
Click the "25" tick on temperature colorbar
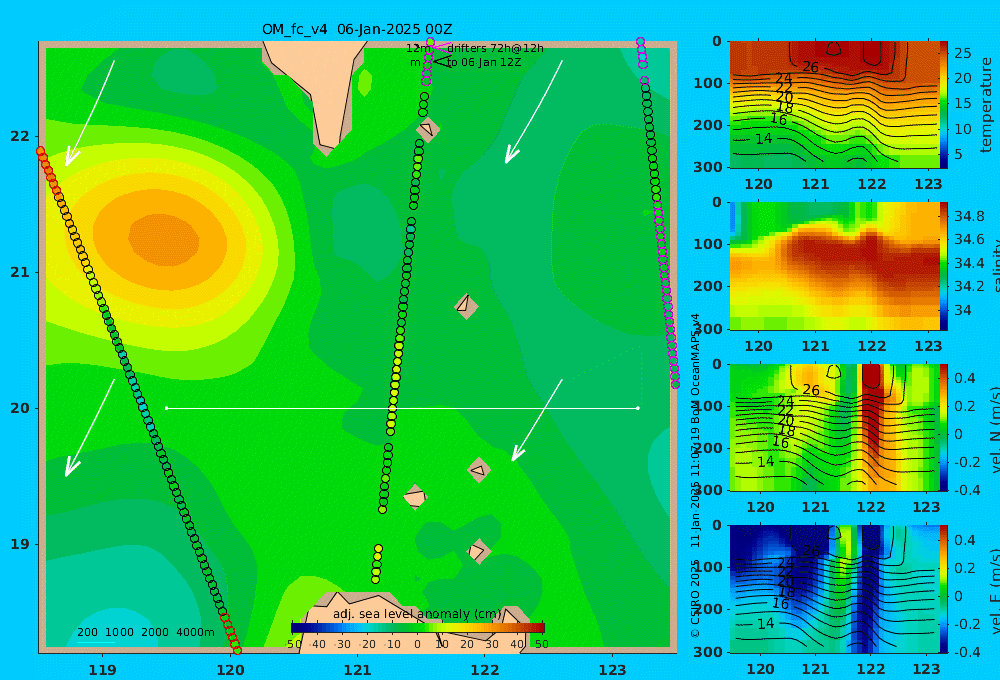coord(962,53)
